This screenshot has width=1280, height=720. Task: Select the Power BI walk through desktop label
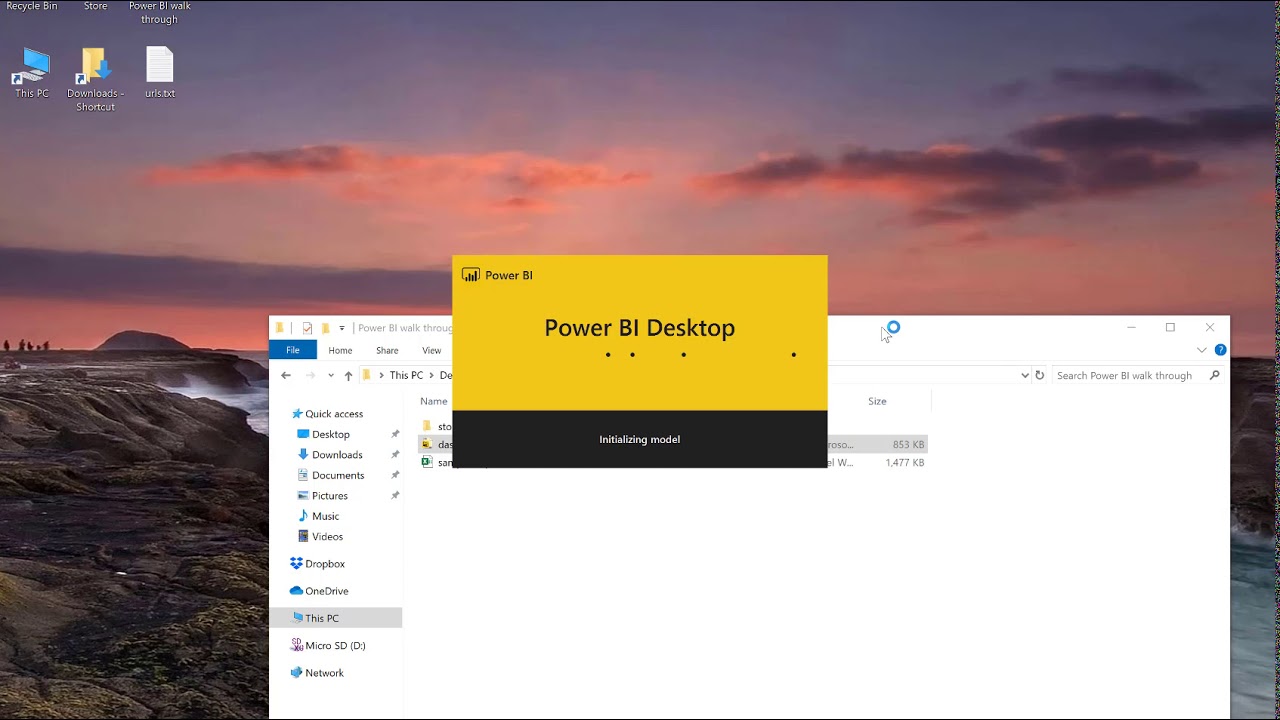160,12
